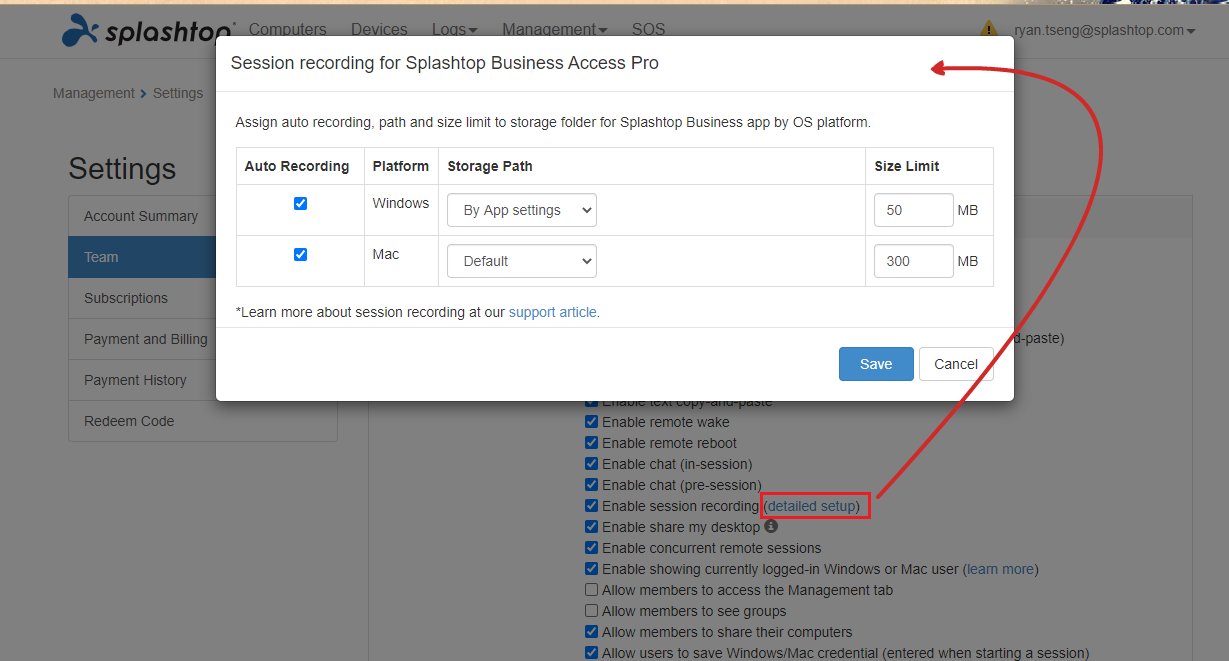The width and height of the screenshot is (1229, 661).
Task: Check Allow members to access Management tab
Action: 592,590
